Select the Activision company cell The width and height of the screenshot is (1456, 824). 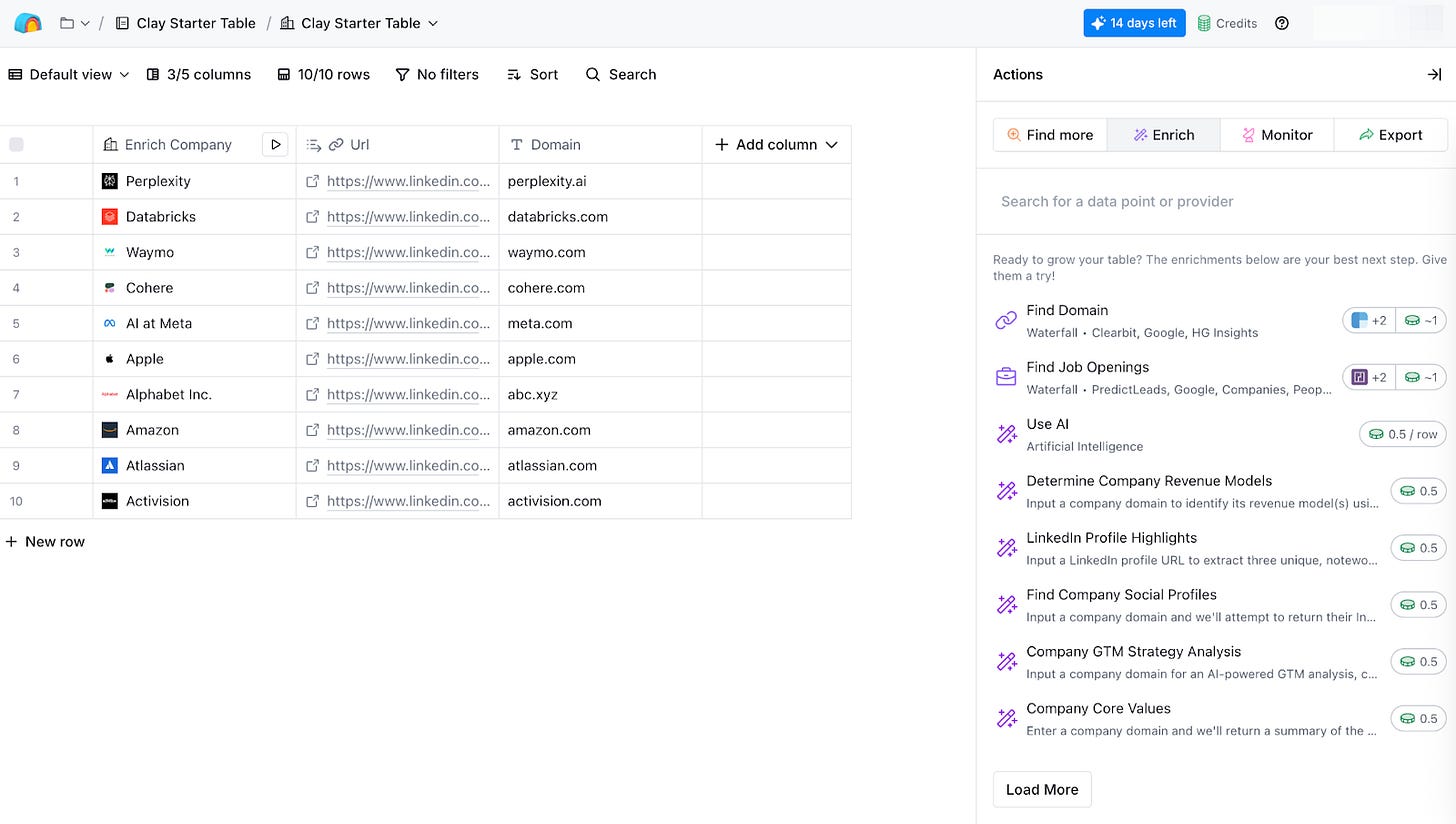(x=195, y=501)
